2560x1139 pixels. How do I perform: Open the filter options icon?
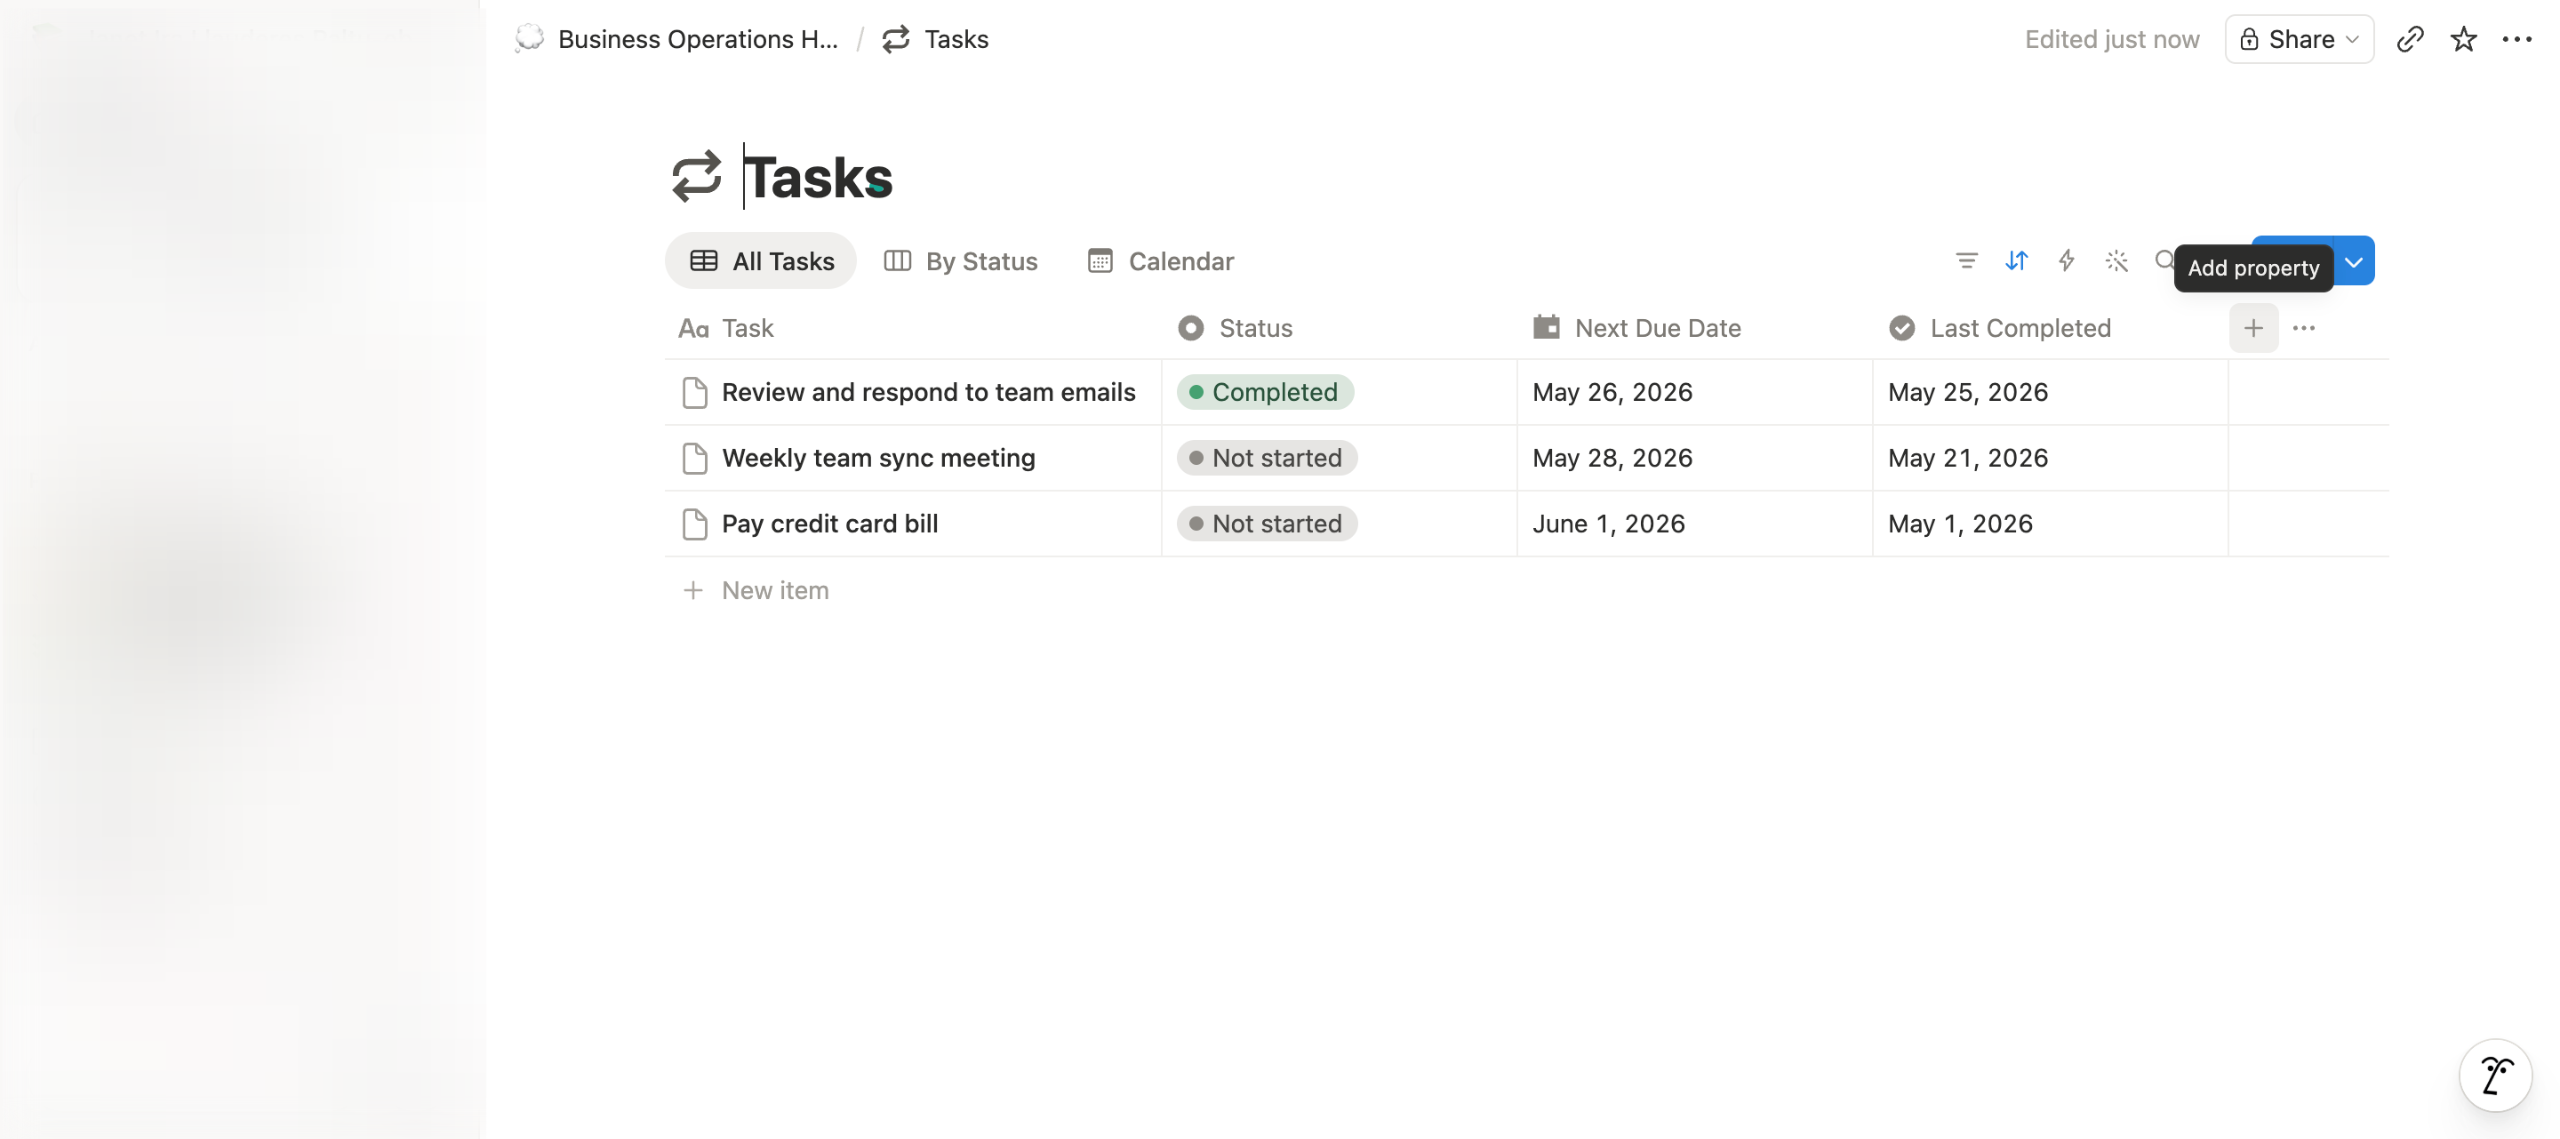1966,261
